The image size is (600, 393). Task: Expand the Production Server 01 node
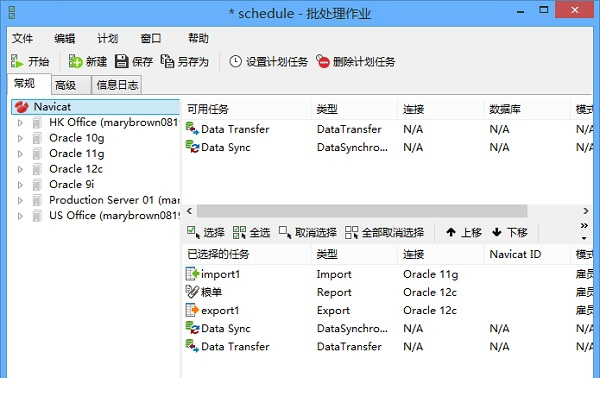click(x=20, y=200)
